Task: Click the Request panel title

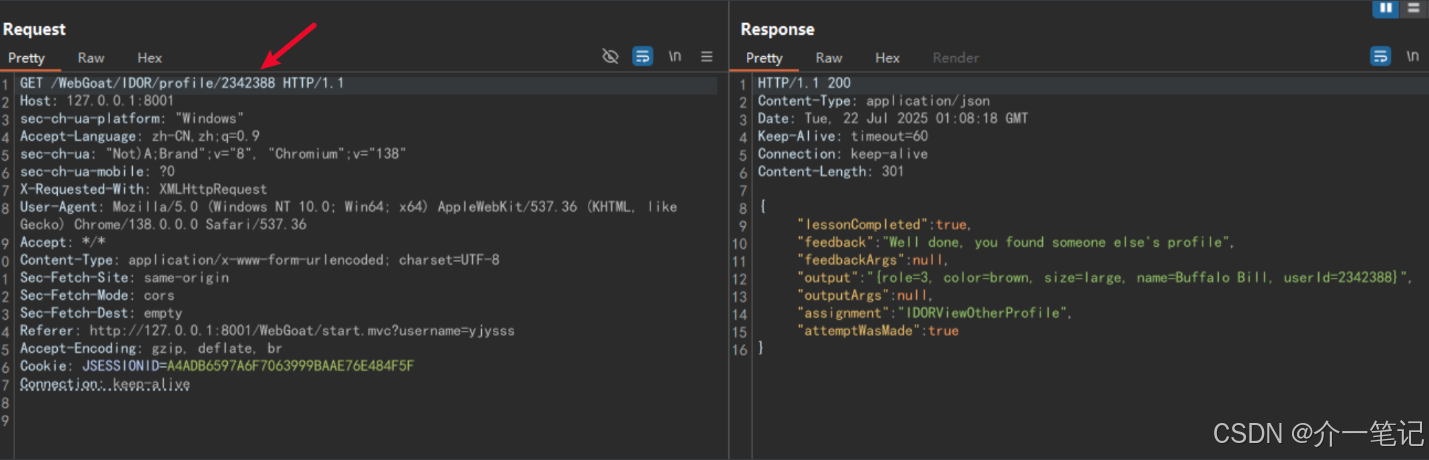Action: (34, 30)
